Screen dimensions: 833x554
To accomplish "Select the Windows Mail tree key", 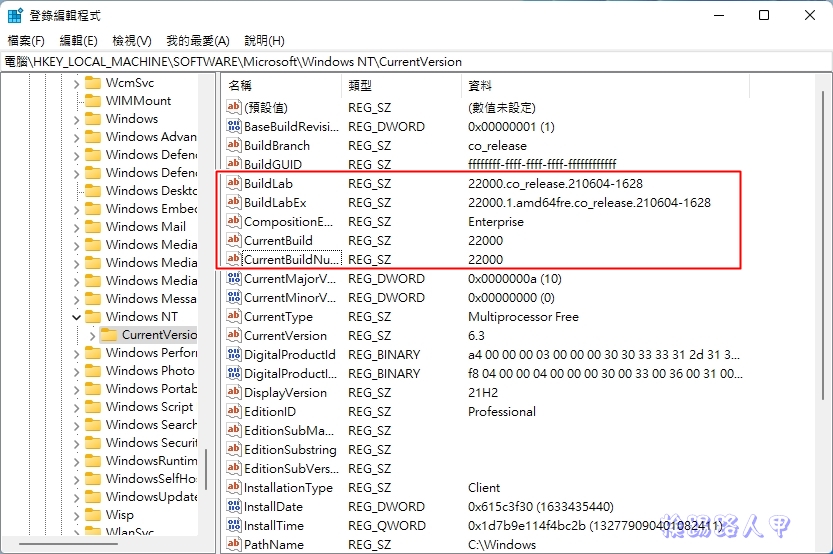I will 145,227.
